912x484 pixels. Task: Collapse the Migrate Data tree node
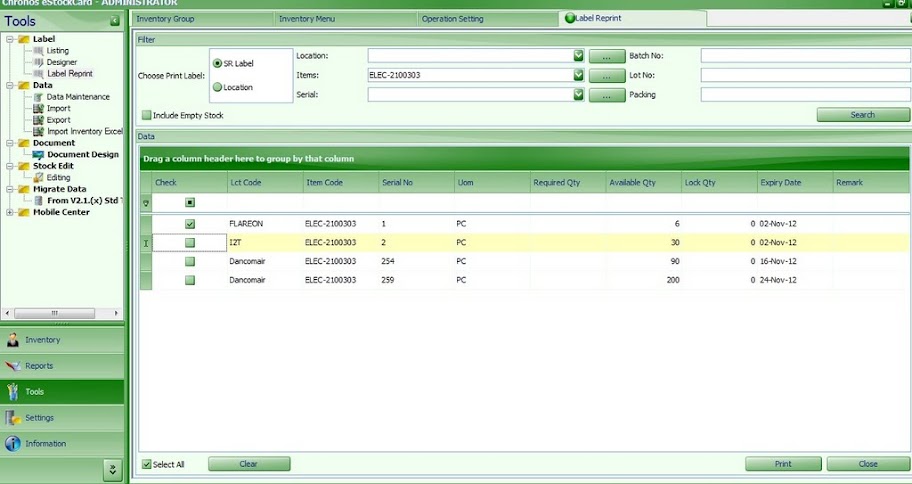[x=10, y=189]
